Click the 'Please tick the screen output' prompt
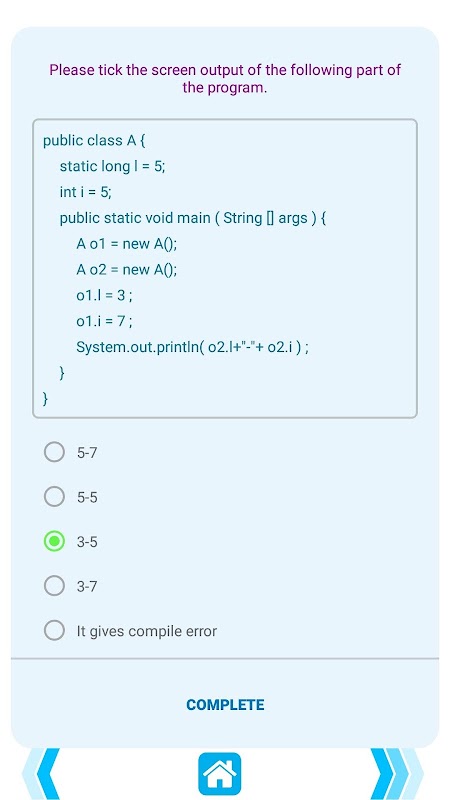Image resolution: width=450 pixels, height=800 pixels. tap(225, 79)
